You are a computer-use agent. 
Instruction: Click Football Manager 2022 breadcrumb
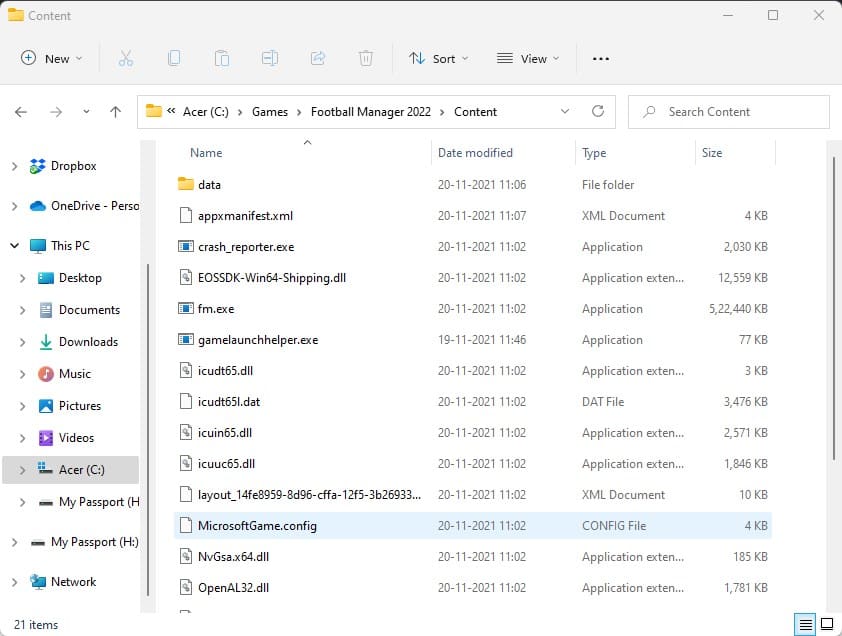click(x=371, y=112)
